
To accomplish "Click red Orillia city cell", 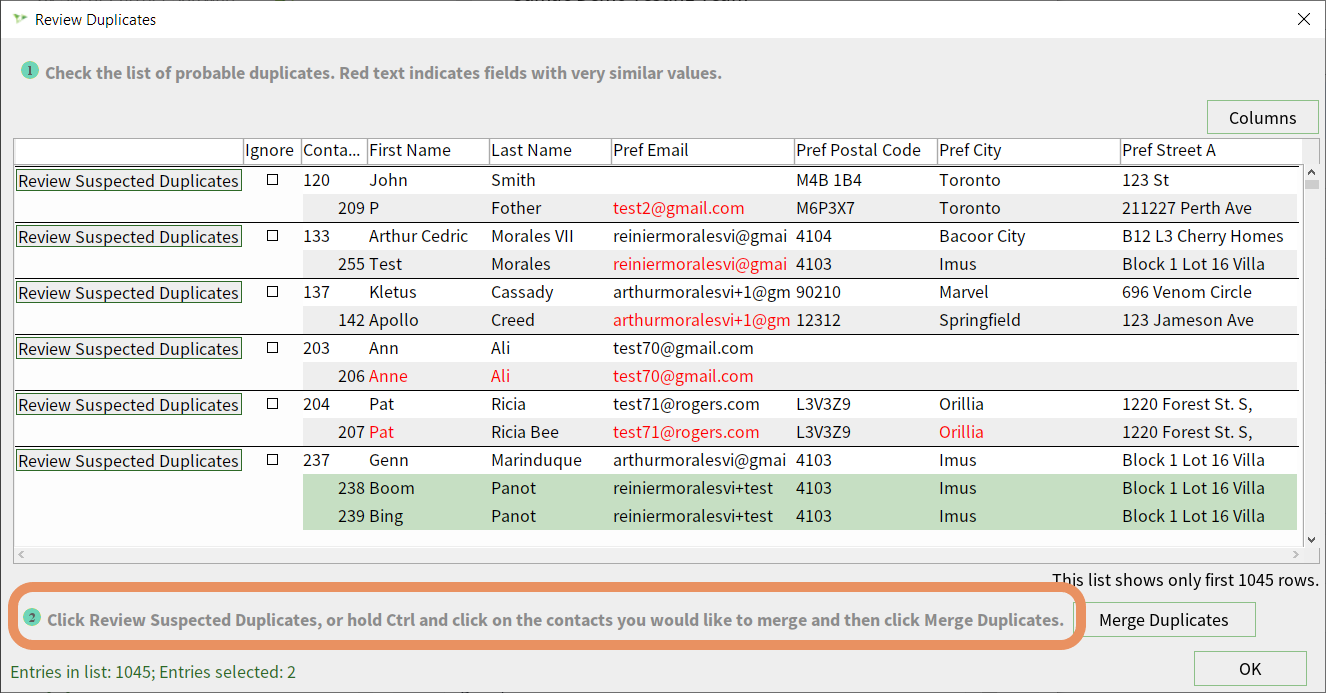I will point(961,432).
